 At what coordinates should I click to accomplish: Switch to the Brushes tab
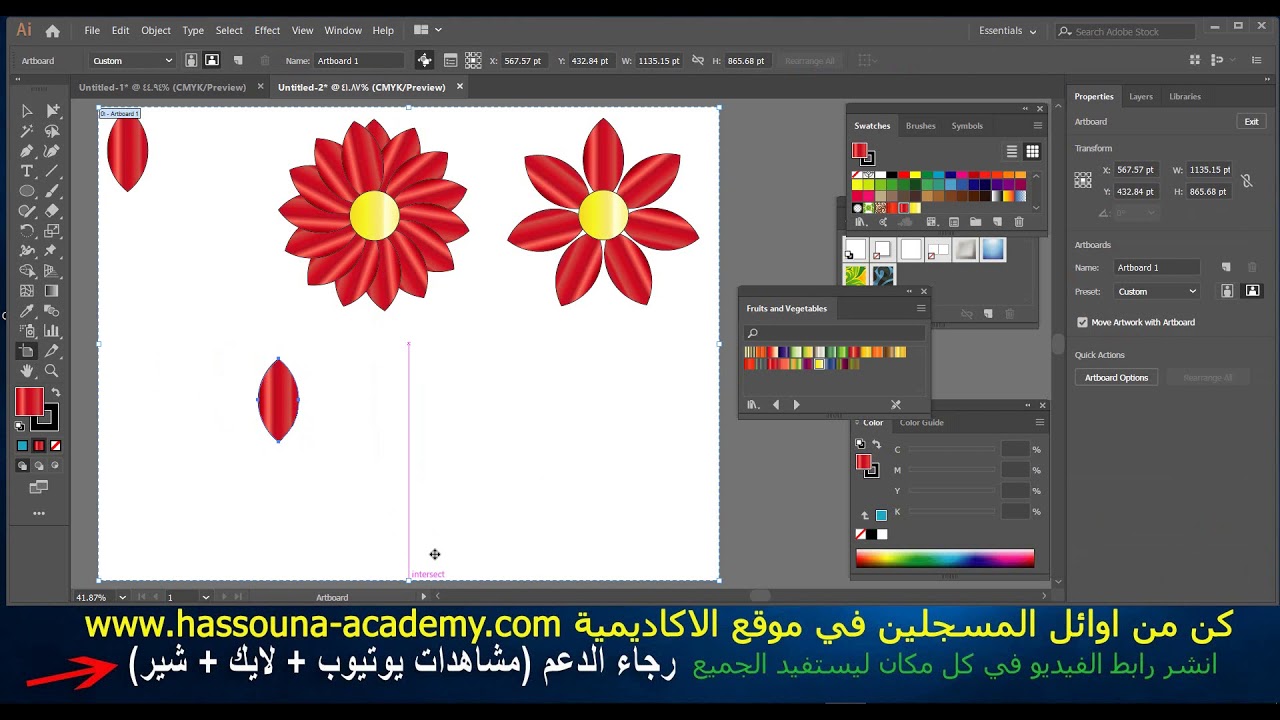[x=920, y=126]
